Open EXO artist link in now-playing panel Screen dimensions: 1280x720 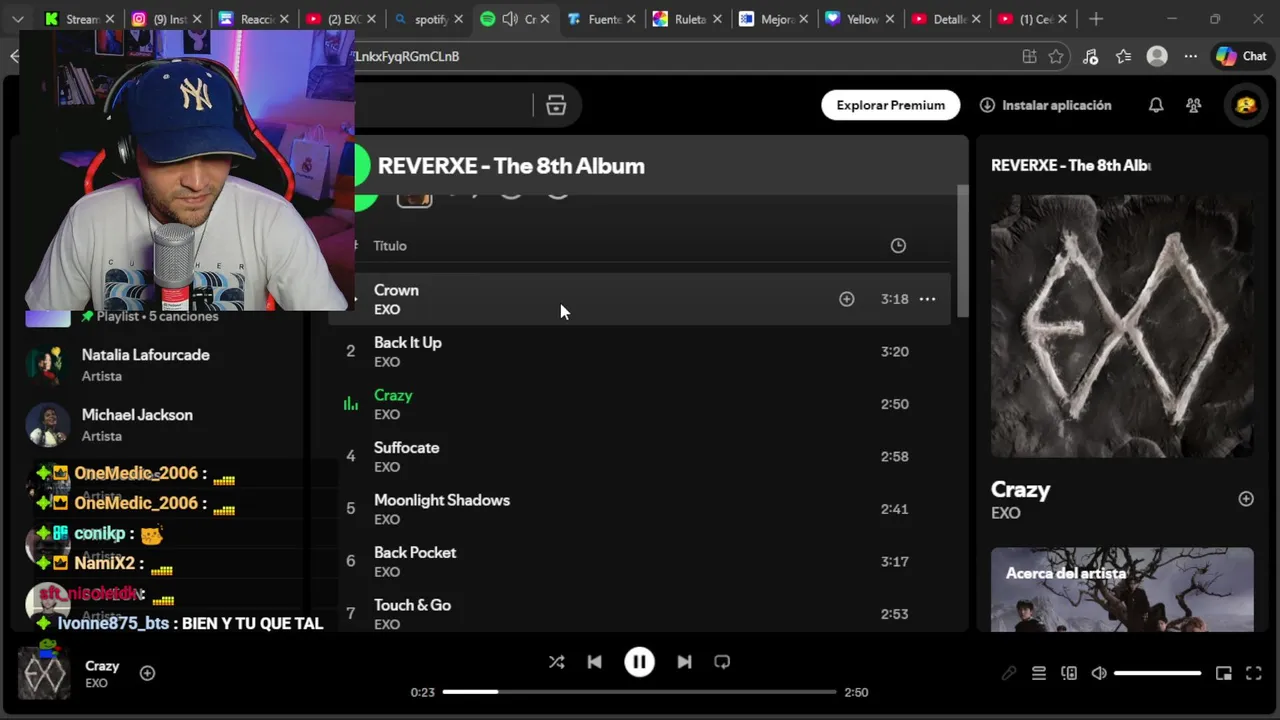click(x=1006, y=513)
